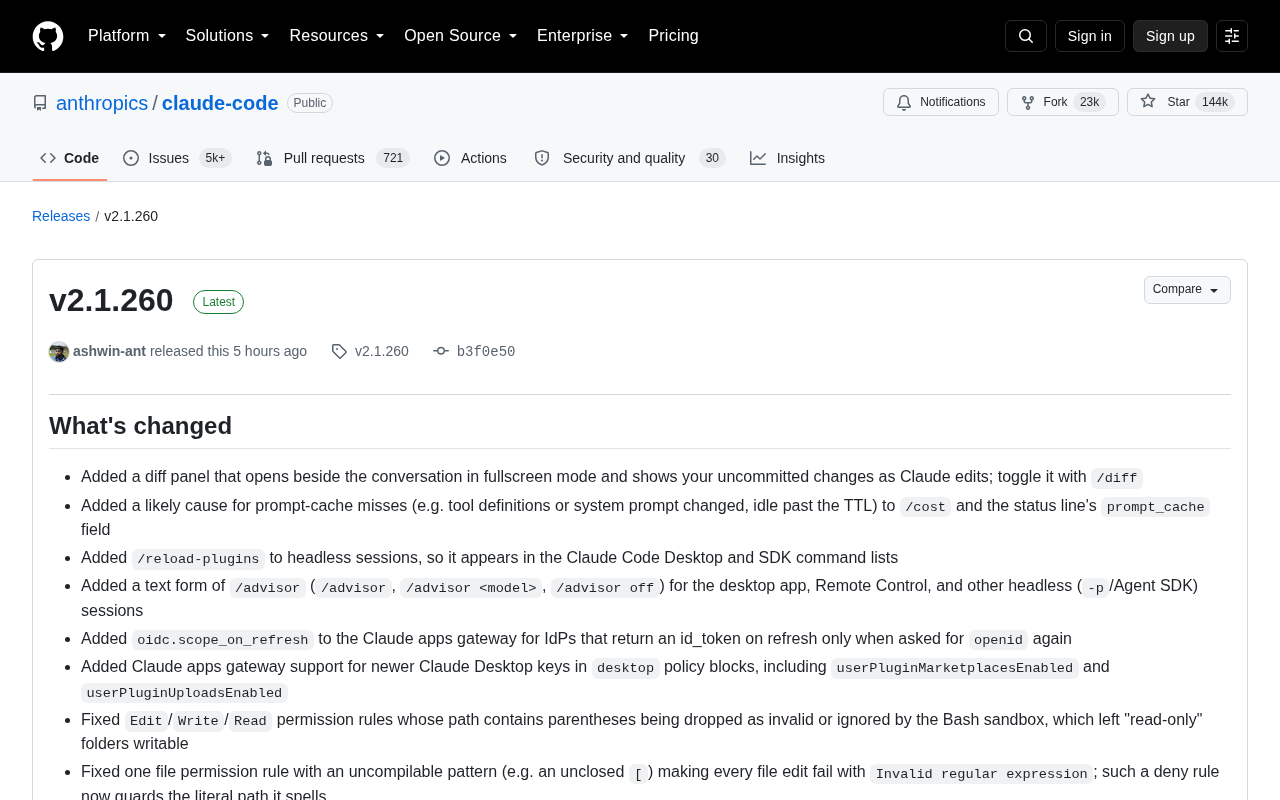
Task: Expand the Resources menu
Action: click(337, 36)
